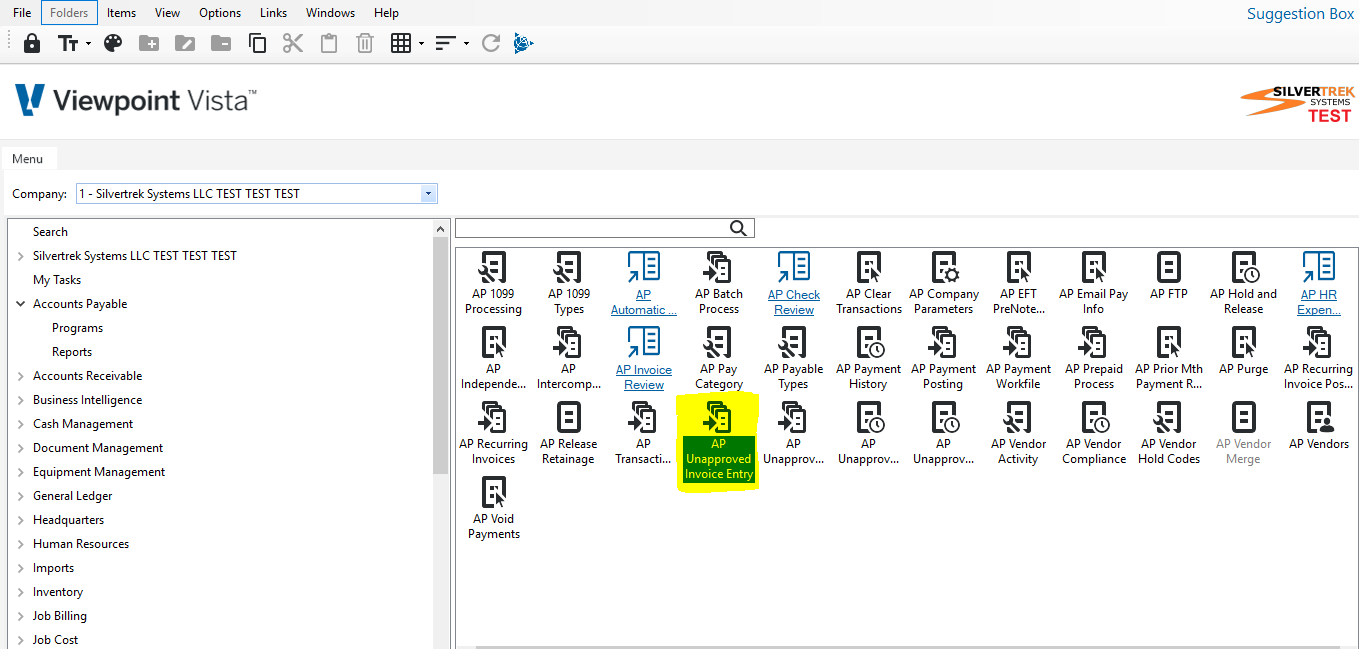Screen dimensions: 1359x649
Task: Open AP Payment History
Action: tap(869, 358)
